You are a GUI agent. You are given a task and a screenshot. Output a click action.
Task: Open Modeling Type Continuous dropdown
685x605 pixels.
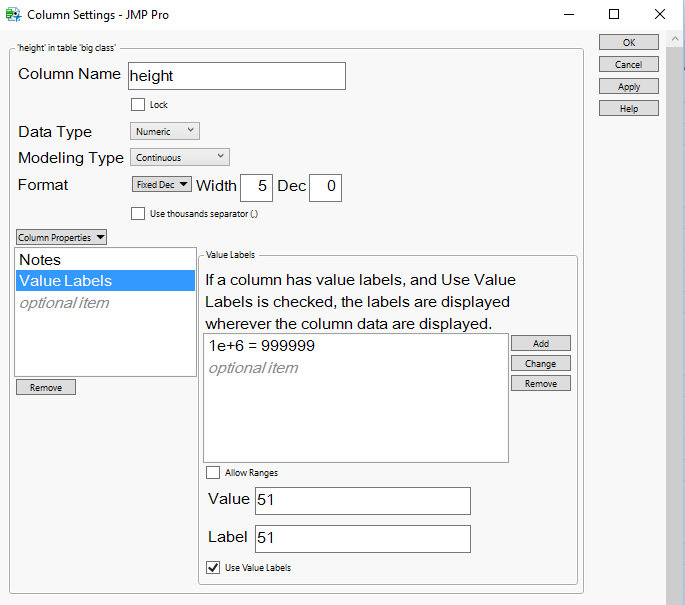[180, 157]
